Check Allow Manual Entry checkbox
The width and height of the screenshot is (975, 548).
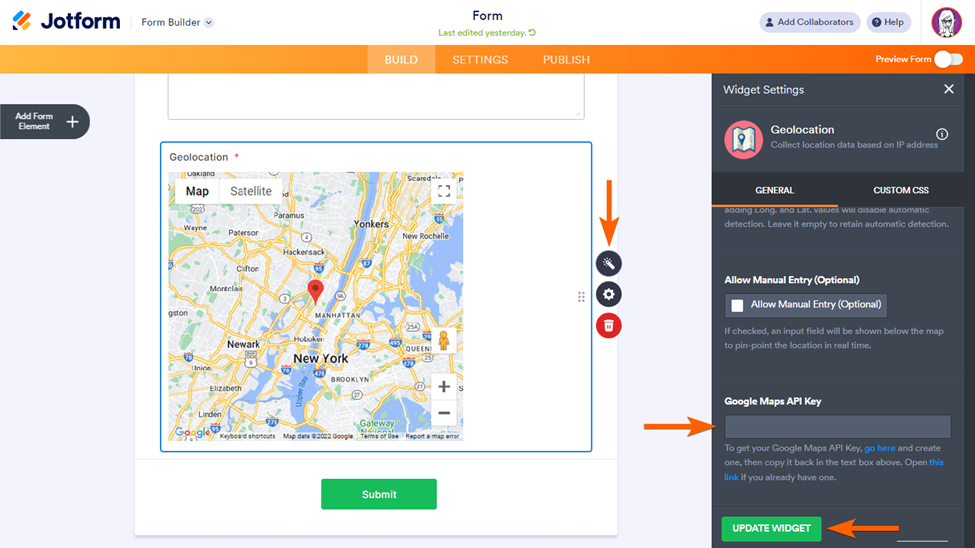[x=737, y=305]
